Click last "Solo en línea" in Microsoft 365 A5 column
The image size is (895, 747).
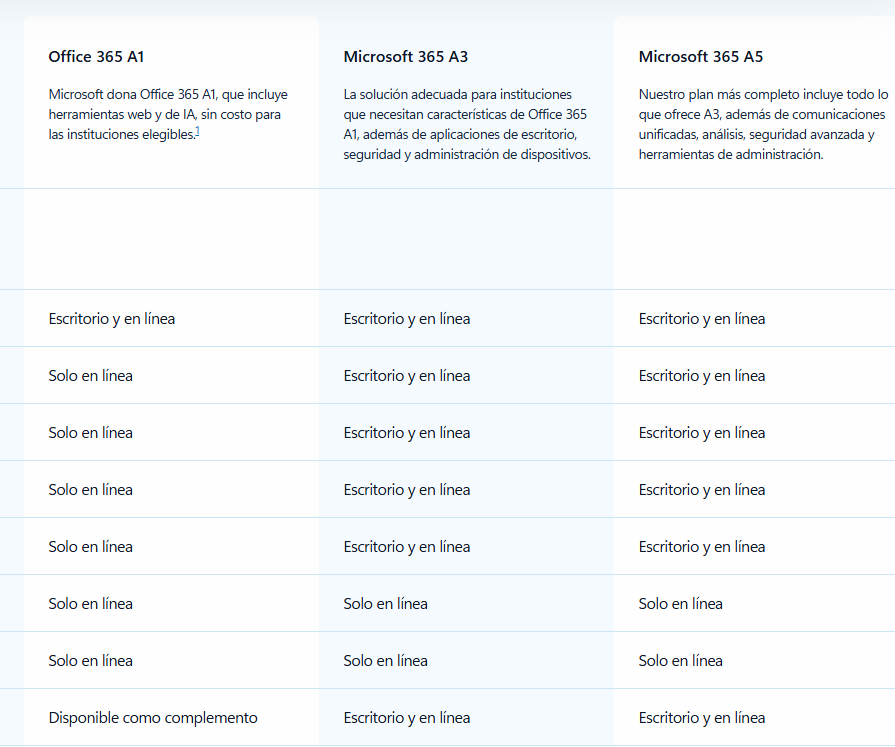(x=681, y=660)
